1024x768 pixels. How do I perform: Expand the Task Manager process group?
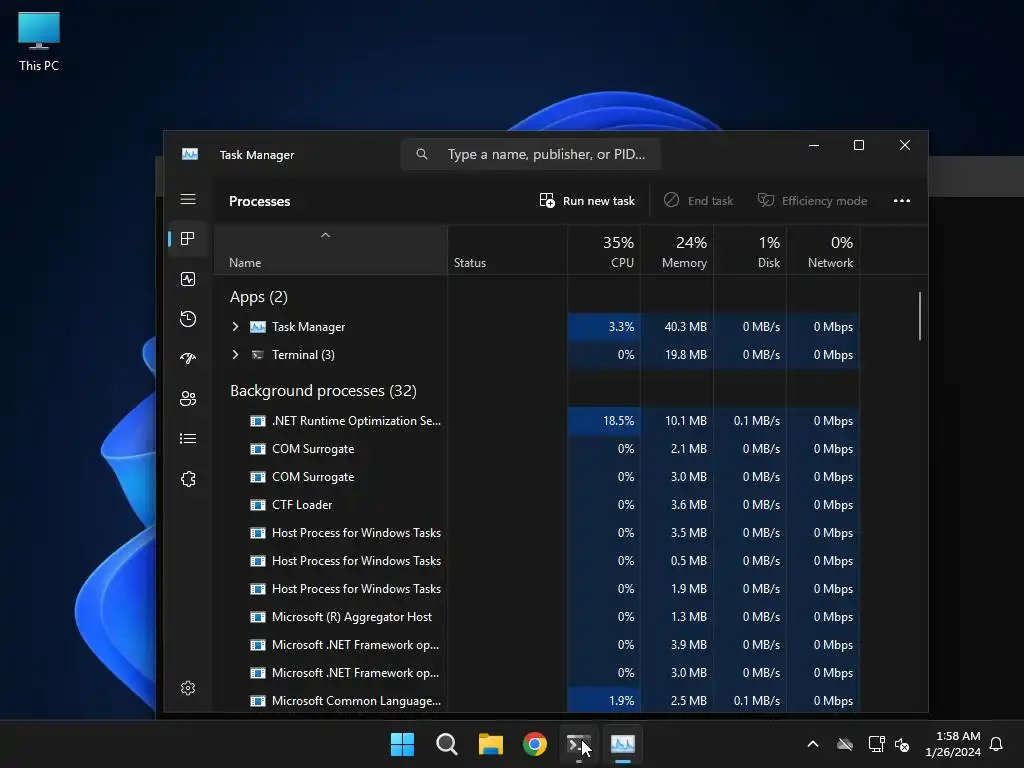(235, 327)
